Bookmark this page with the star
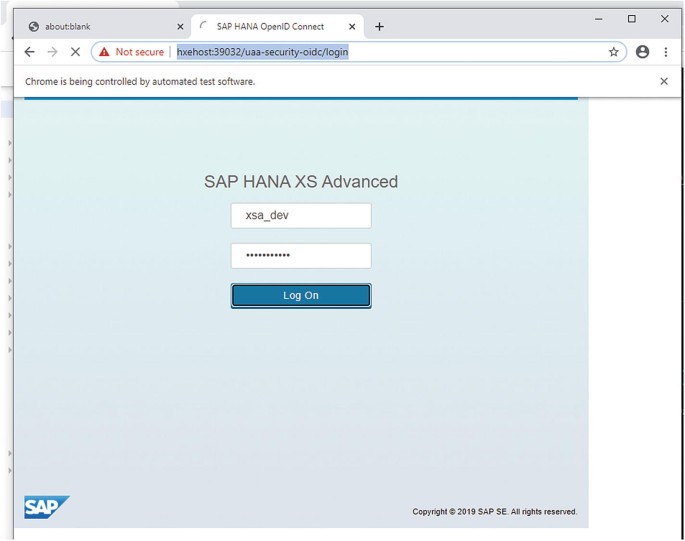Viewport: 685px width, 541px height. (x=613, y=52)
